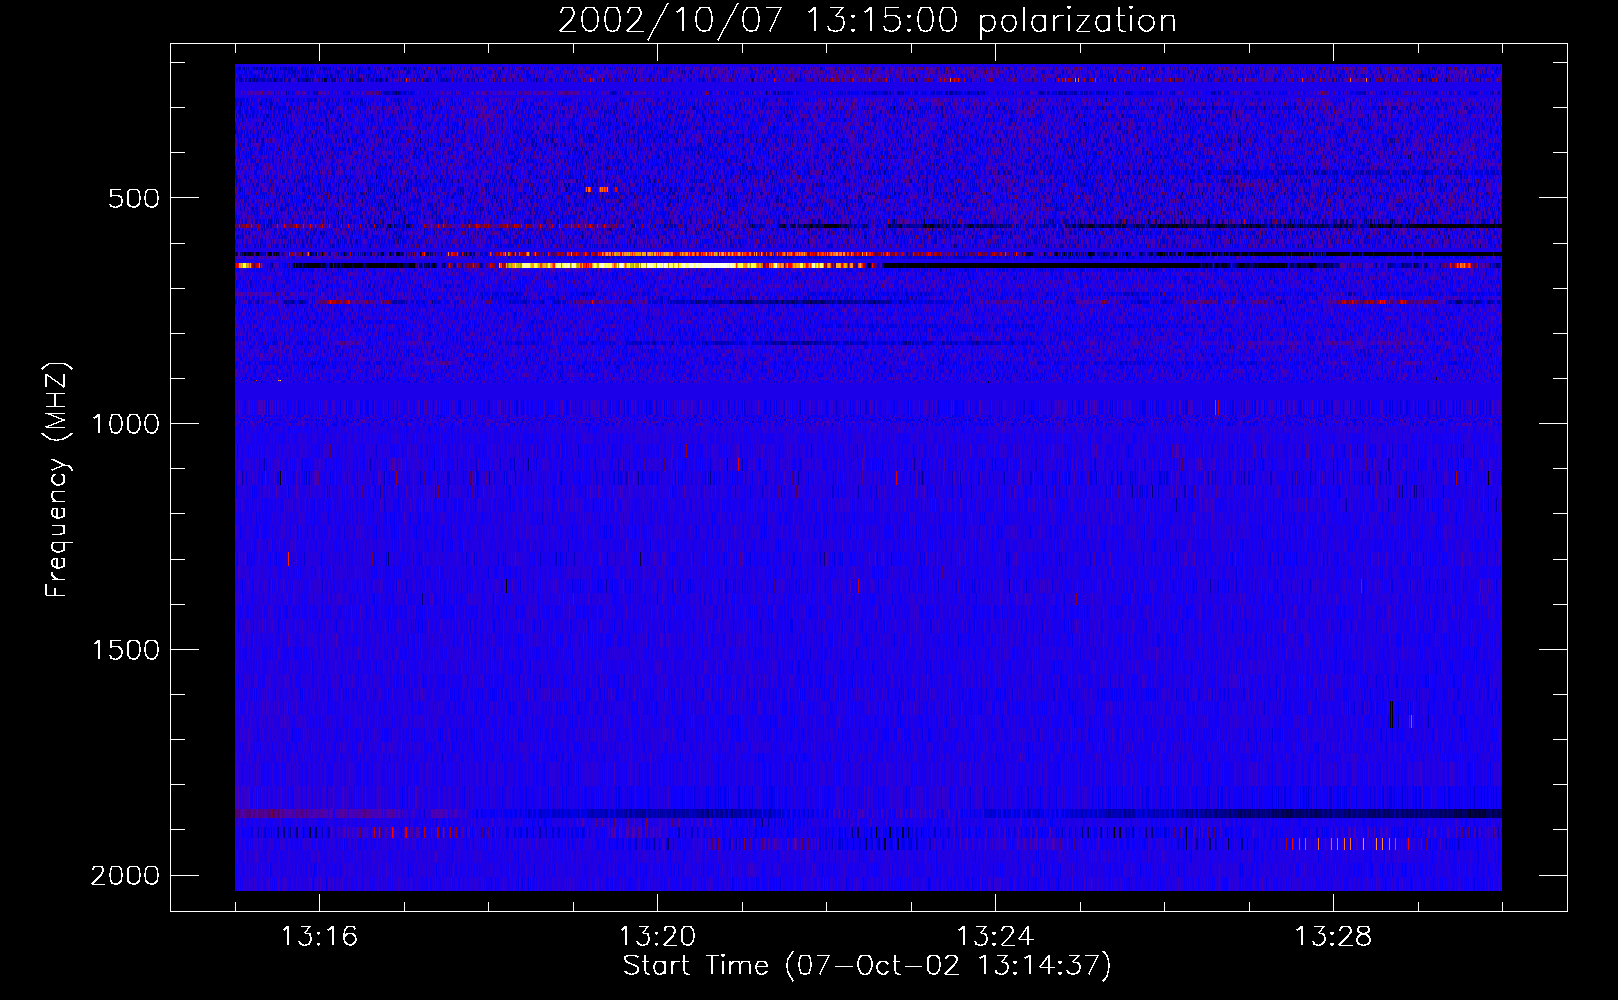Image resolution: width=1618 pixels, height=1000 pixels.
Task: Click the 13:24 time tick label
Action: (x=995, y=937)
